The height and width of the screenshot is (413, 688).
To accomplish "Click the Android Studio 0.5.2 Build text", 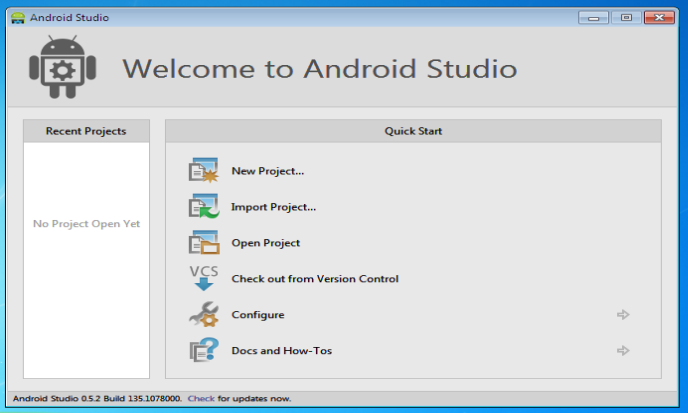I will pyautogui.click(x=97, y=399).
